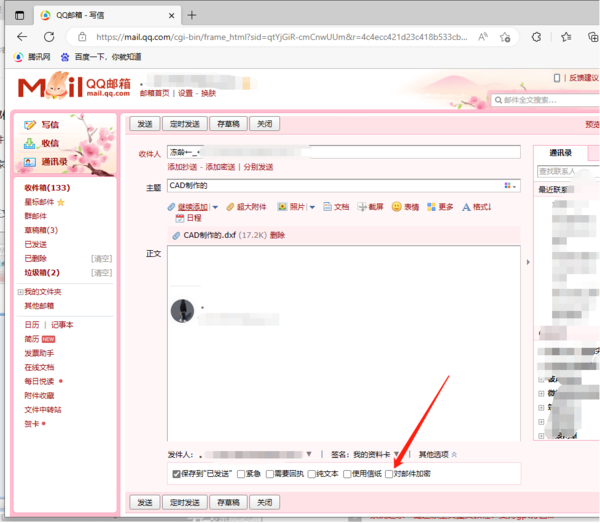
Task: Click 写信 compose icon in sidebar
Action: tap(30, 125)
